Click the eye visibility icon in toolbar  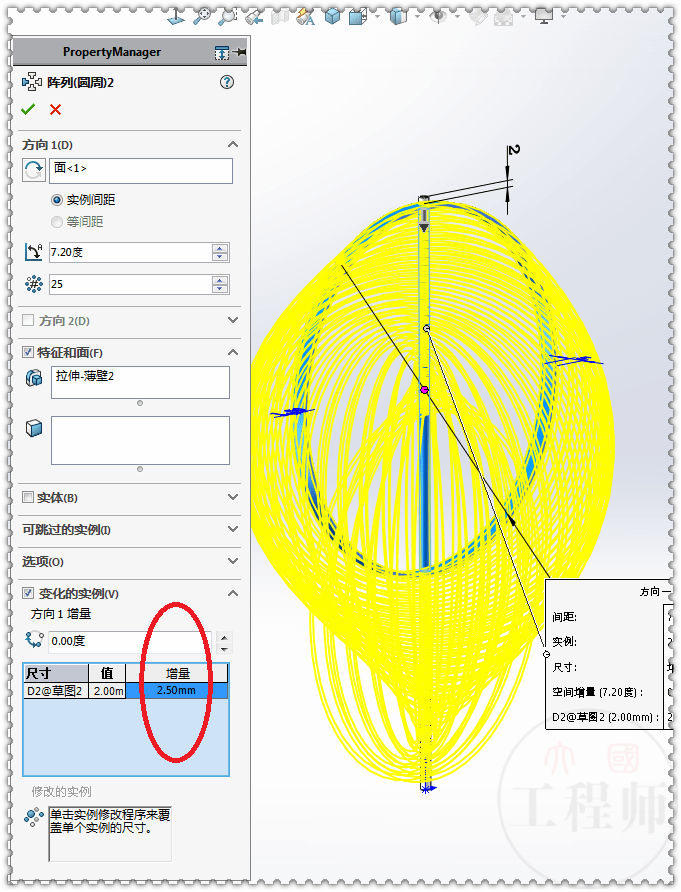pos(438,17)
